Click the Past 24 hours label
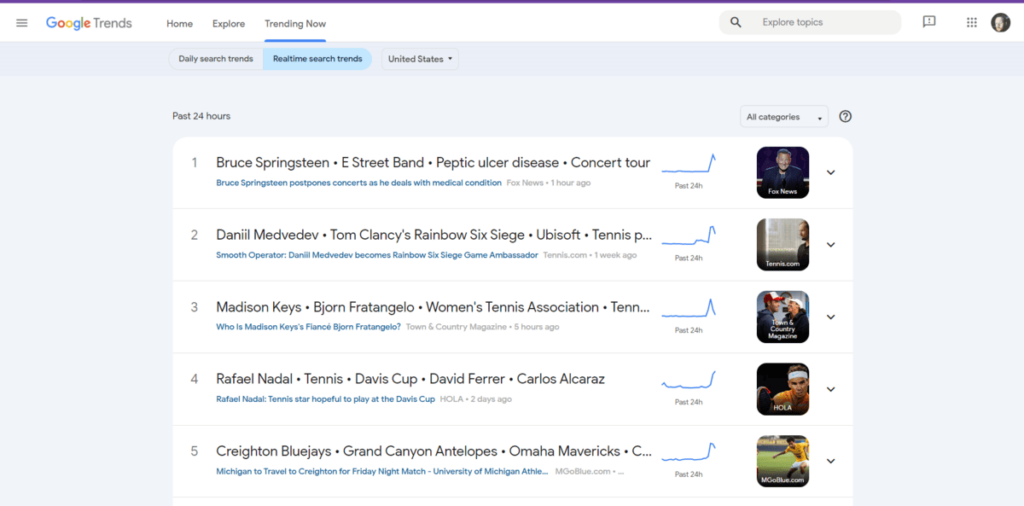 point(201,116)
